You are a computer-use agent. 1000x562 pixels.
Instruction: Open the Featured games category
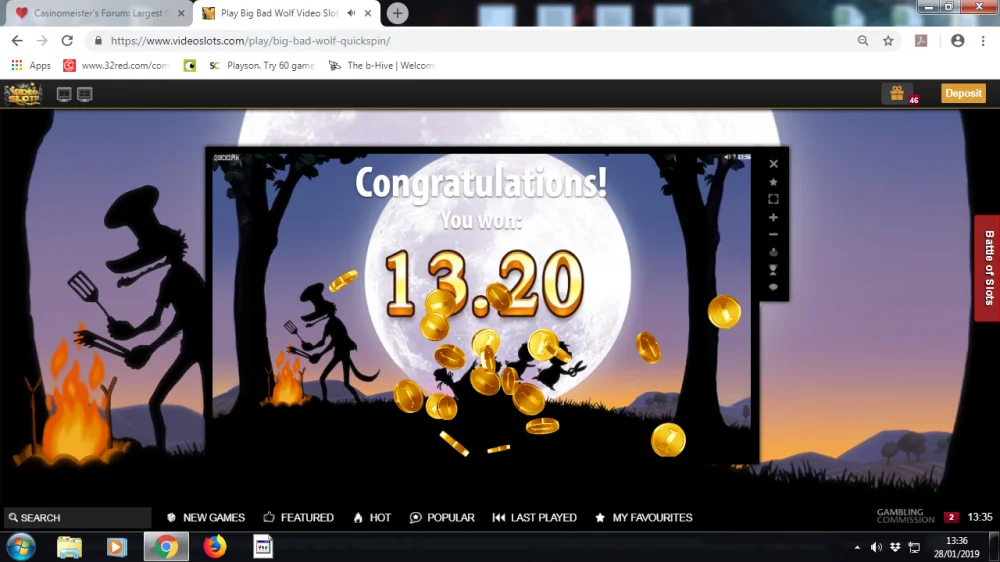tap(298, 517)
